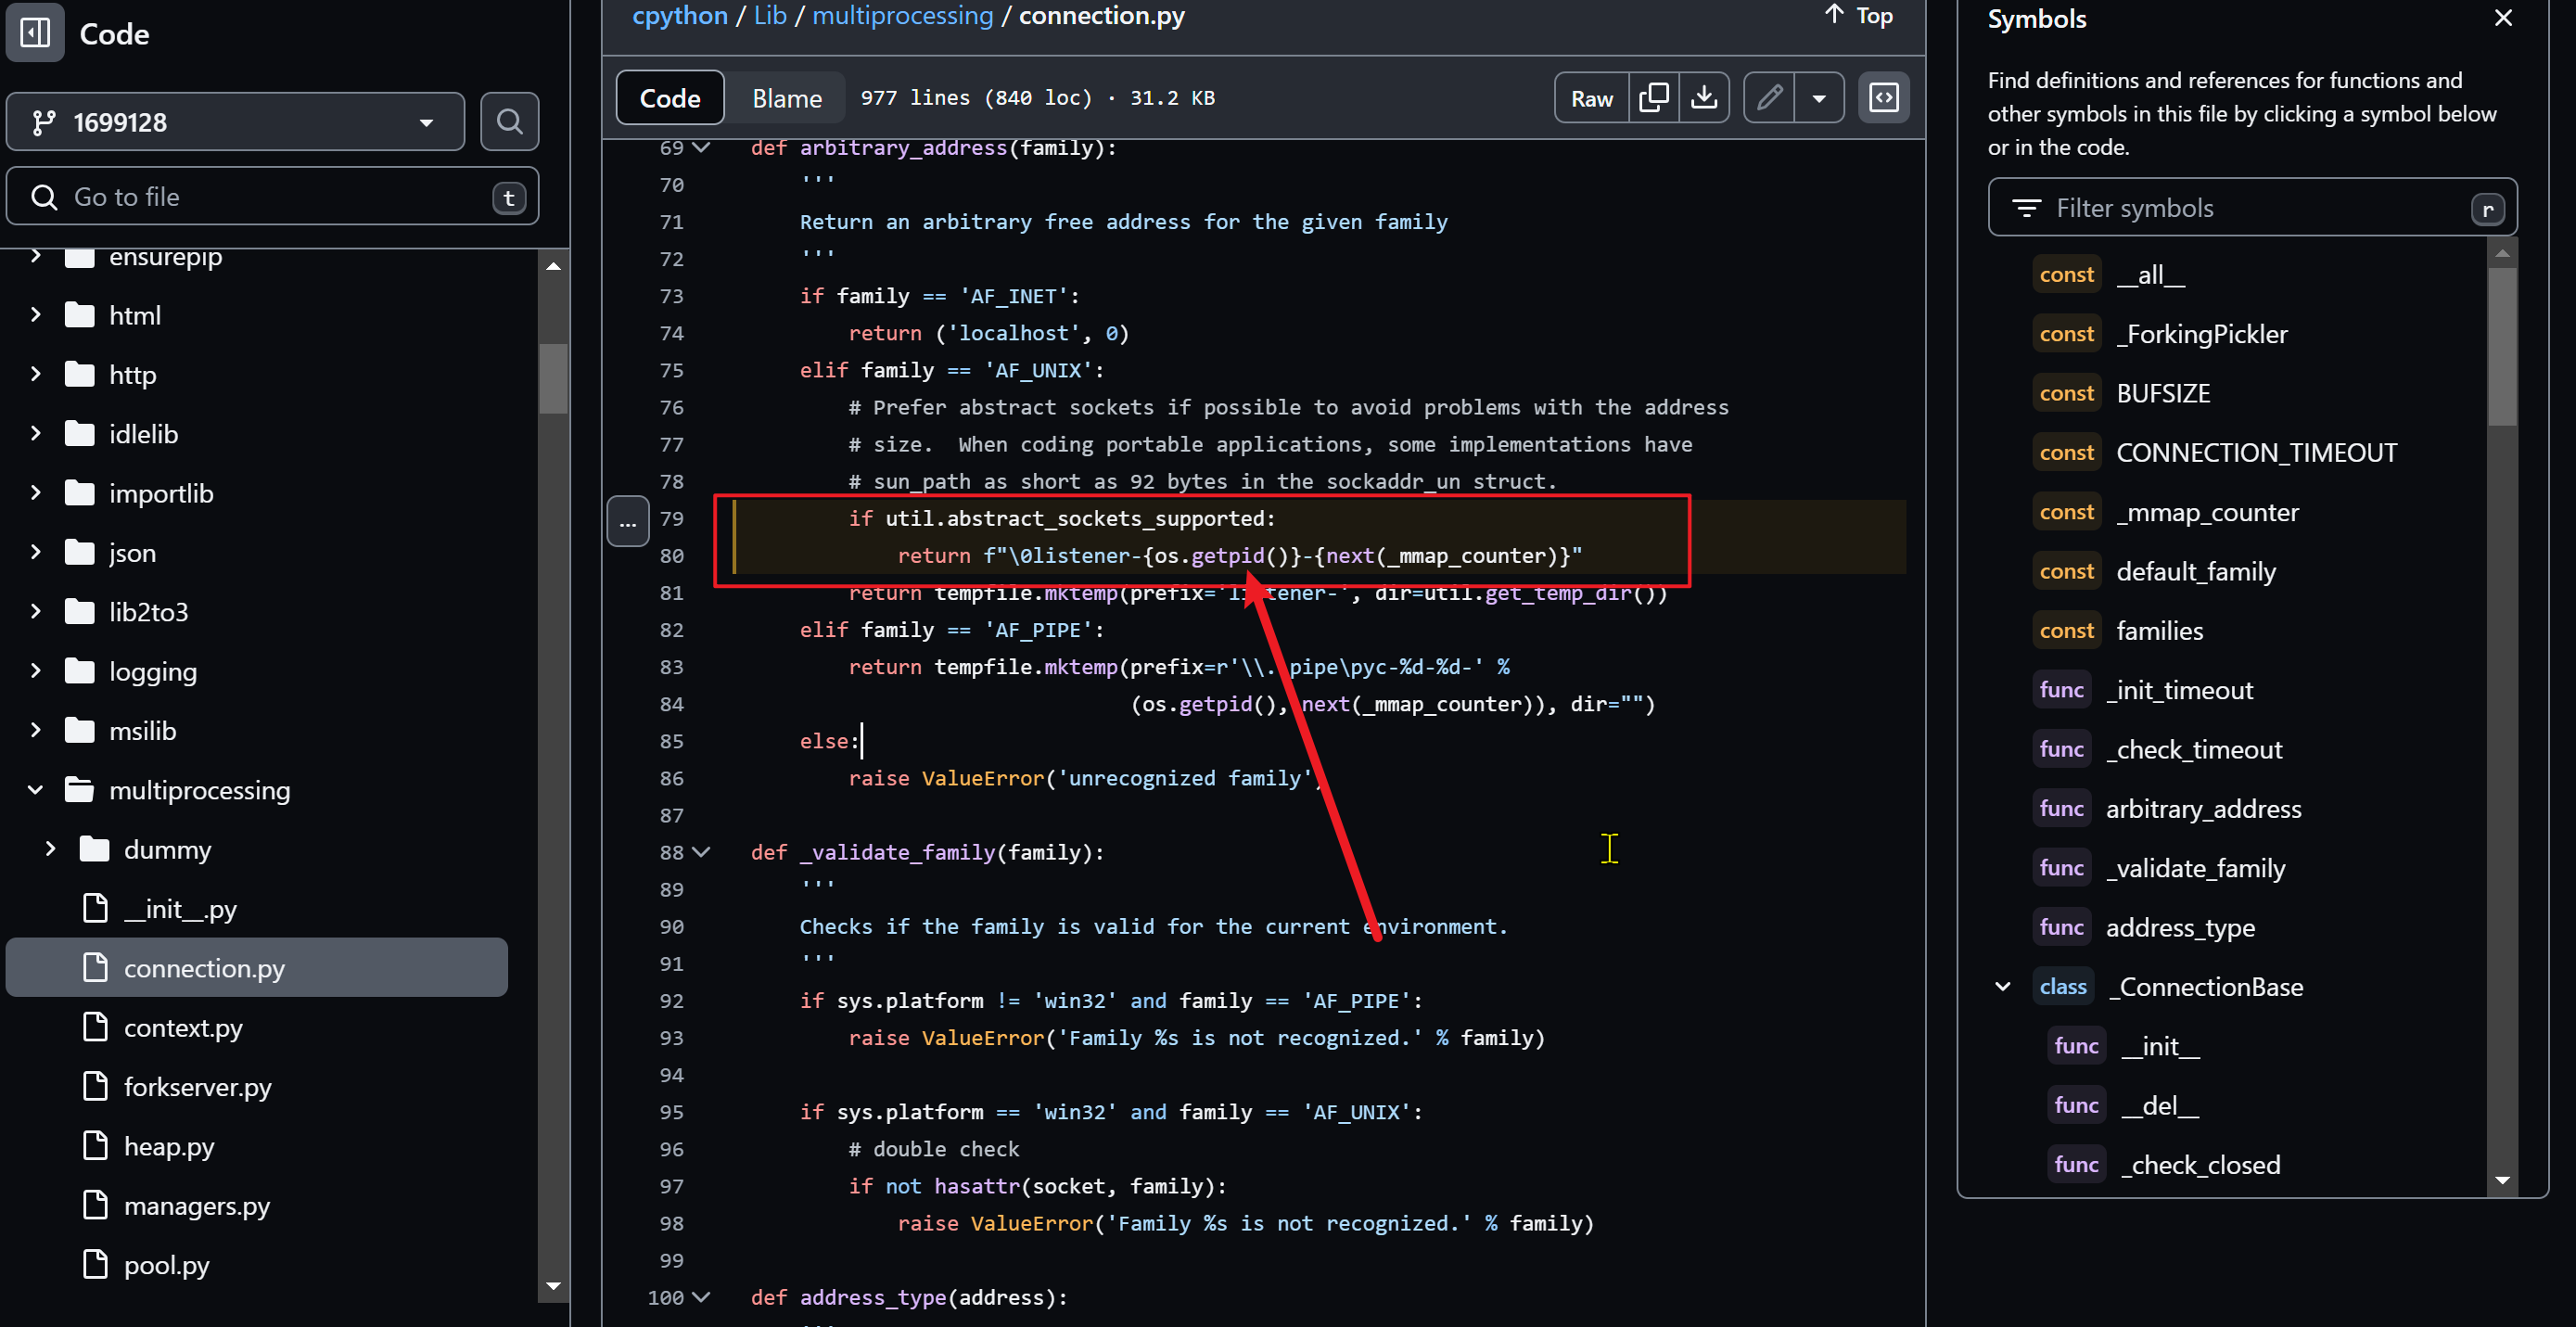Click the pencil edit file icon

tap(1769, 97)
